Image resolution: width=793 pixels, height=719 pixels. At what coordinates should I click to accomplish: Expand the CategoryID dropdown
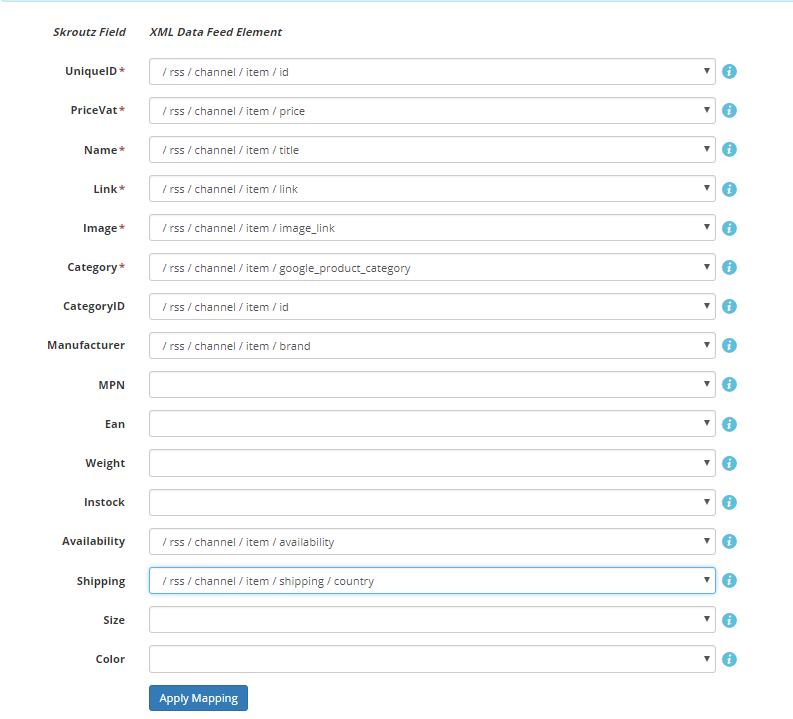click(432, 306)
